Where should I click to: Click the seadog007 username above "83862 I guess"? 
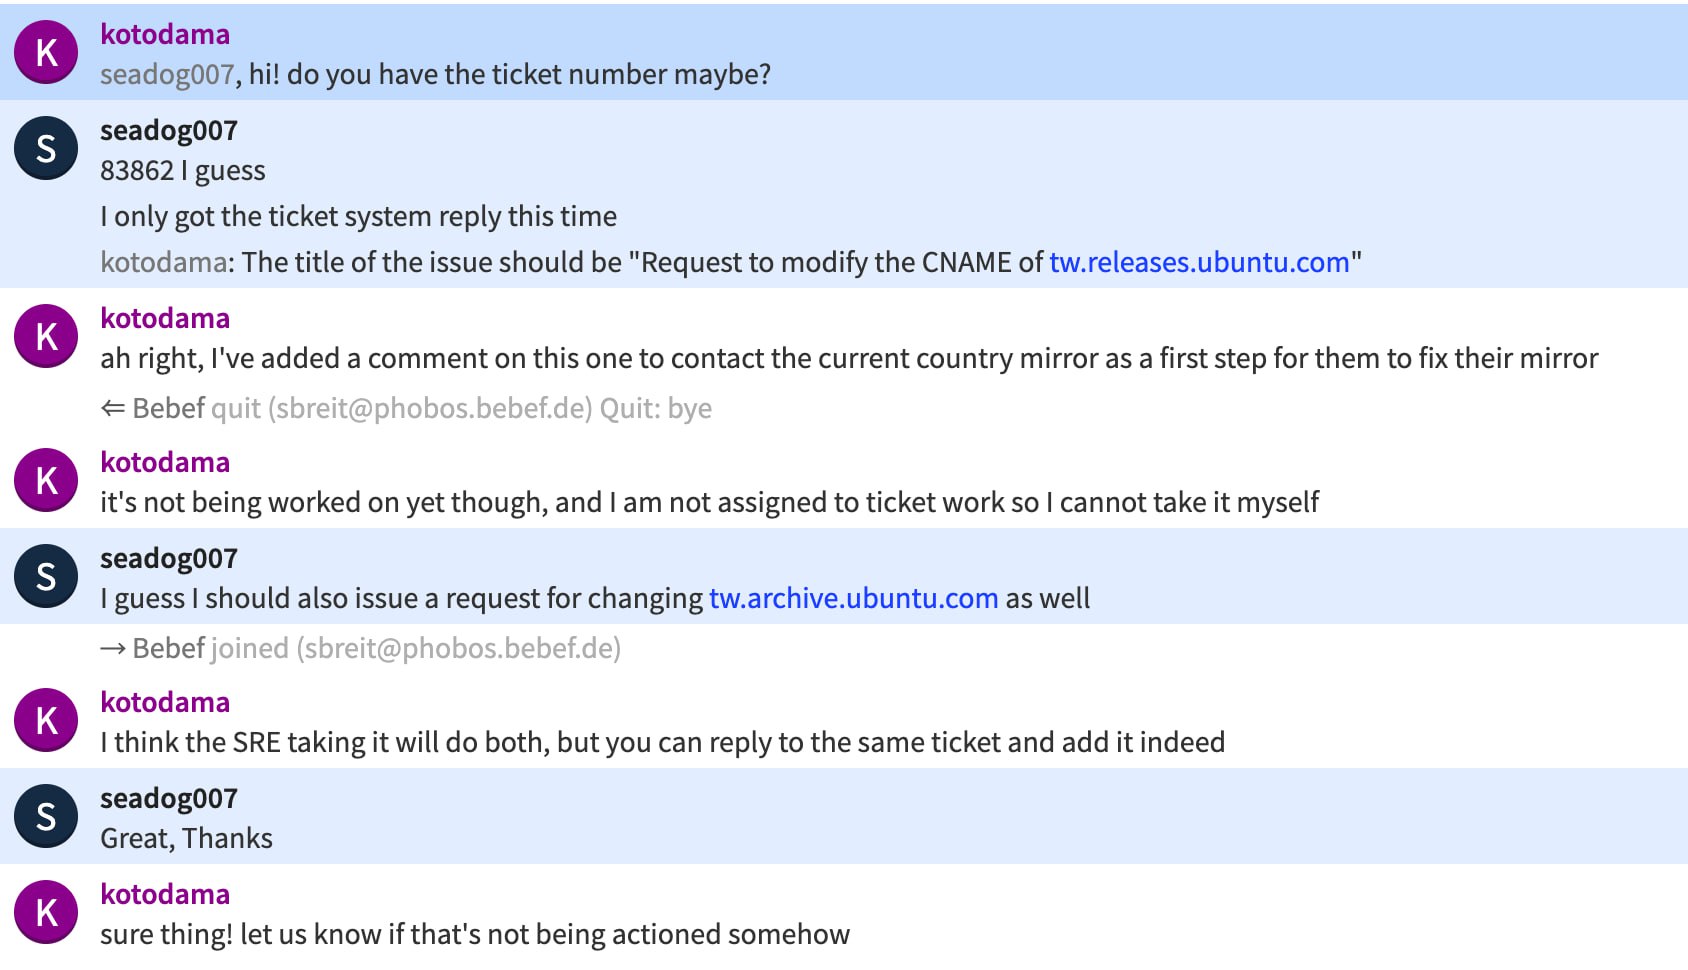(169, 130)
